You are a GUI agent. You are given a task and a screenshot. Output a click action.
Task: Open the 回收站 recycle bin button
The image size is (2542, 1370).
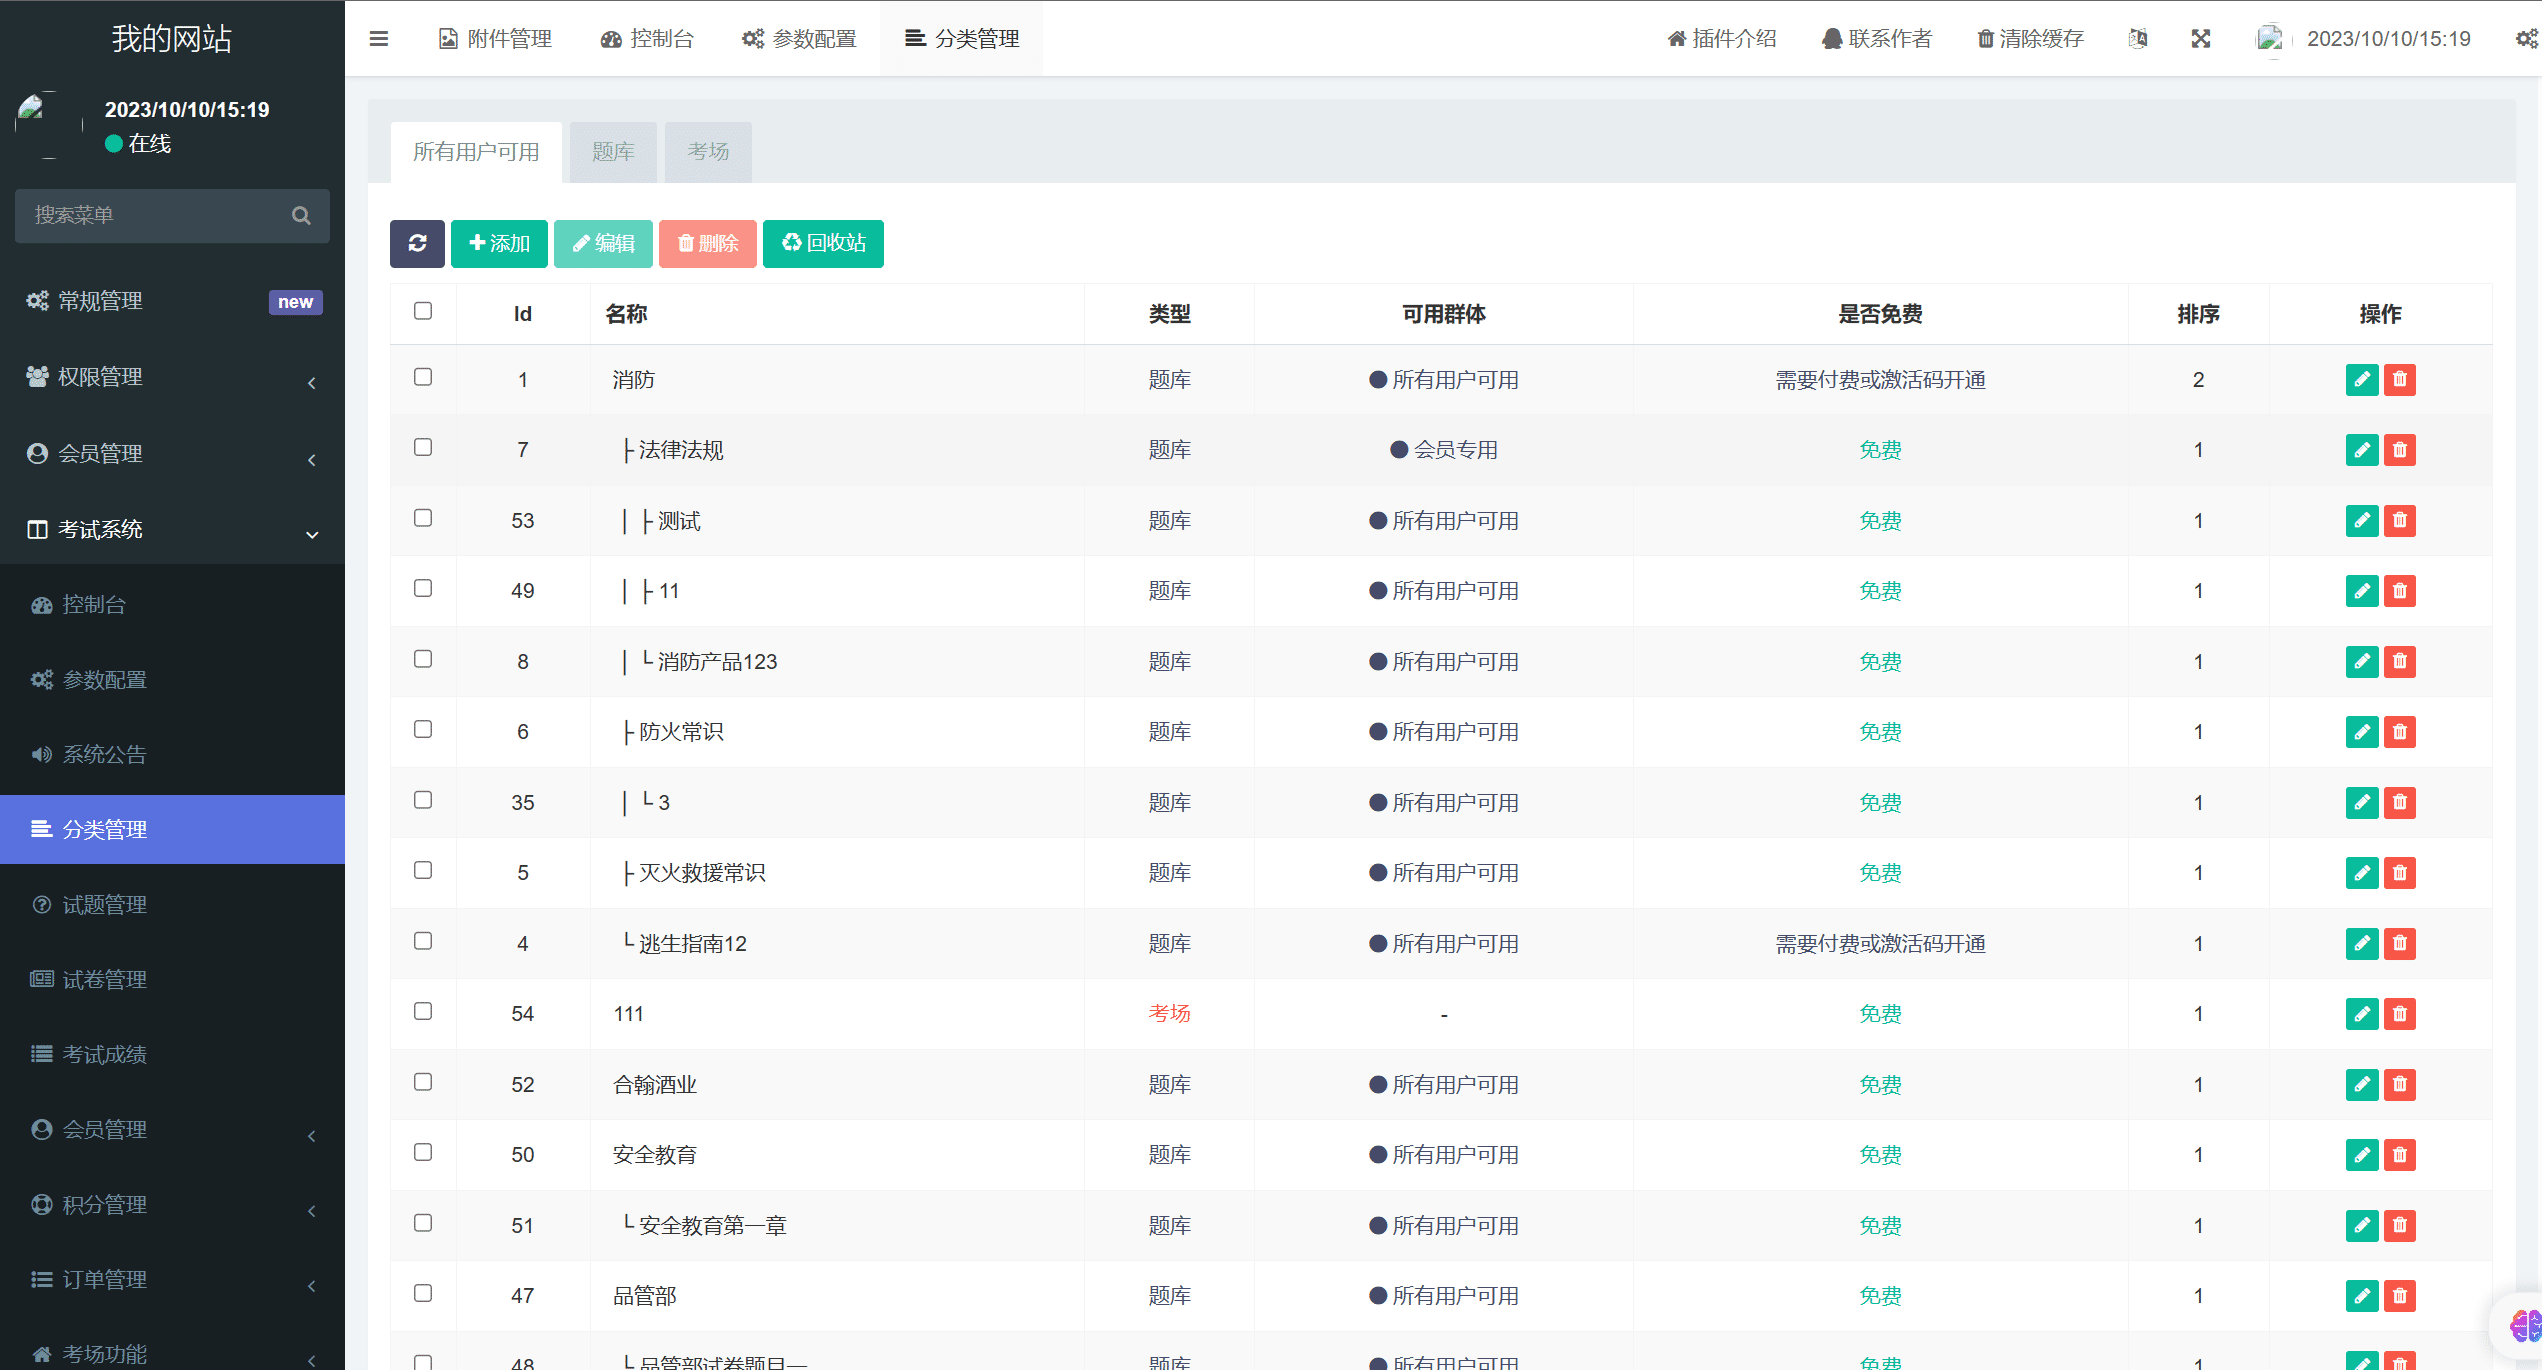822,243
